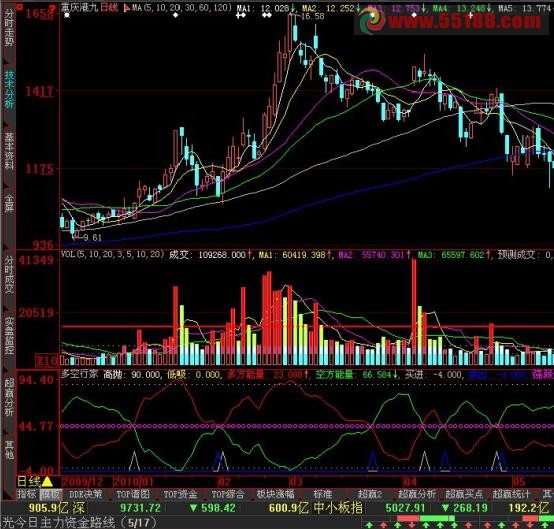The height and width of the screenshot is (529, 554).
Task: Click the small red icon in top-left corner
Action: pos(20,6)
